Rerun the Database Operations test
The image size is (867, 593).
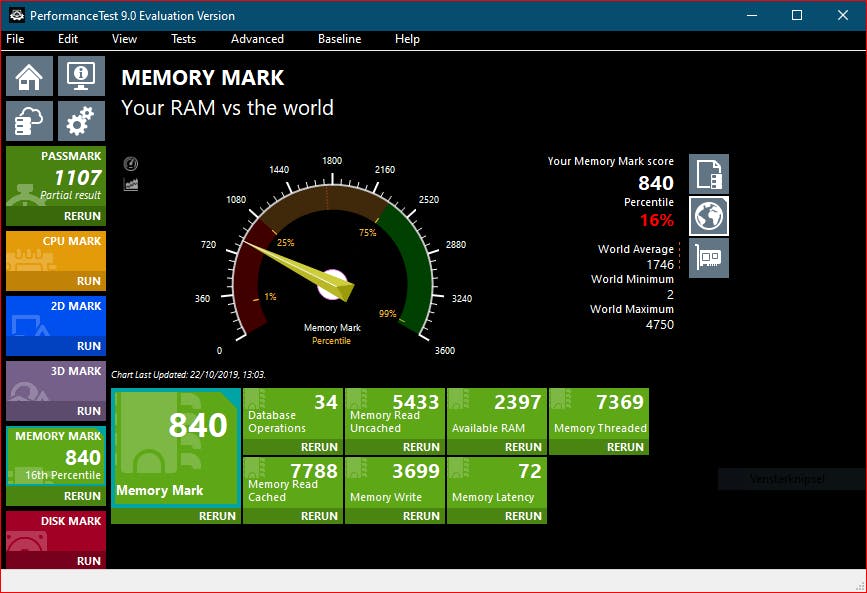[319, 447]
